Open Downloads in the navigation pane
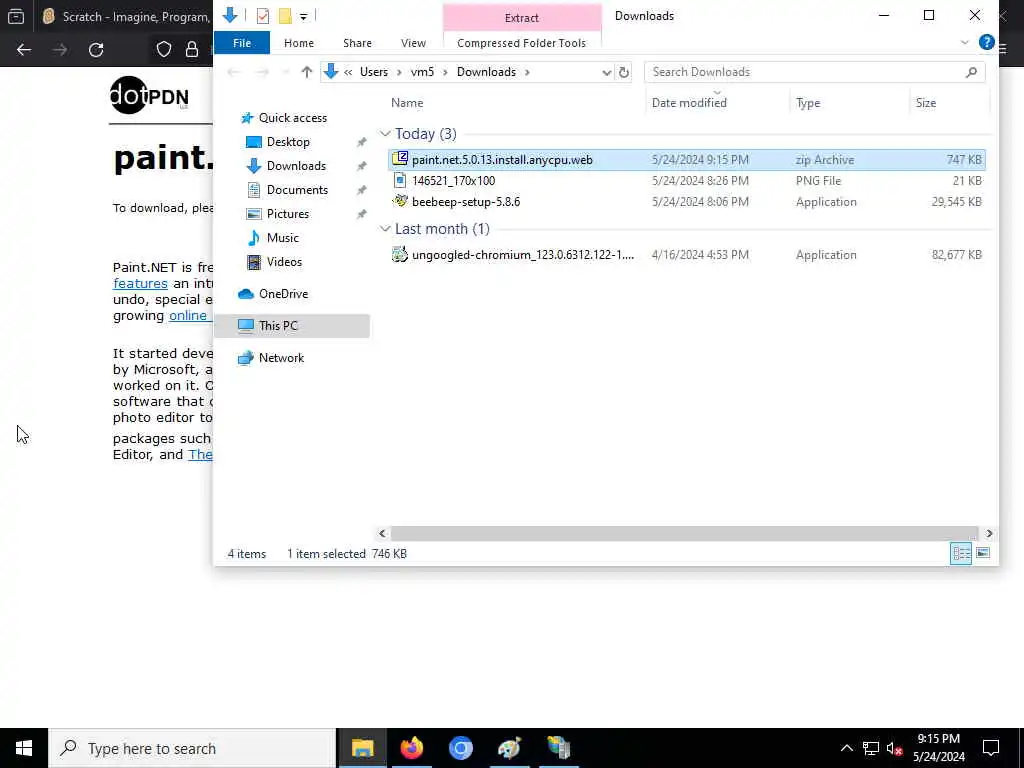 [x=296, y=166]
